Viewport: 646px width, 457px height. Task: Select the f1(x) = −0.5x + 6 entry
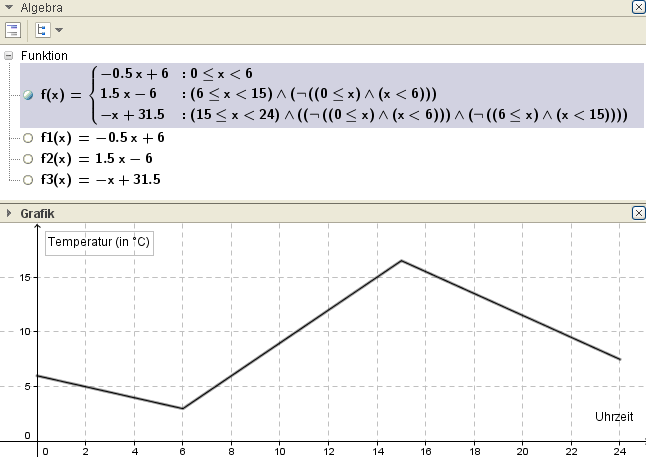(x=100, y=138)
